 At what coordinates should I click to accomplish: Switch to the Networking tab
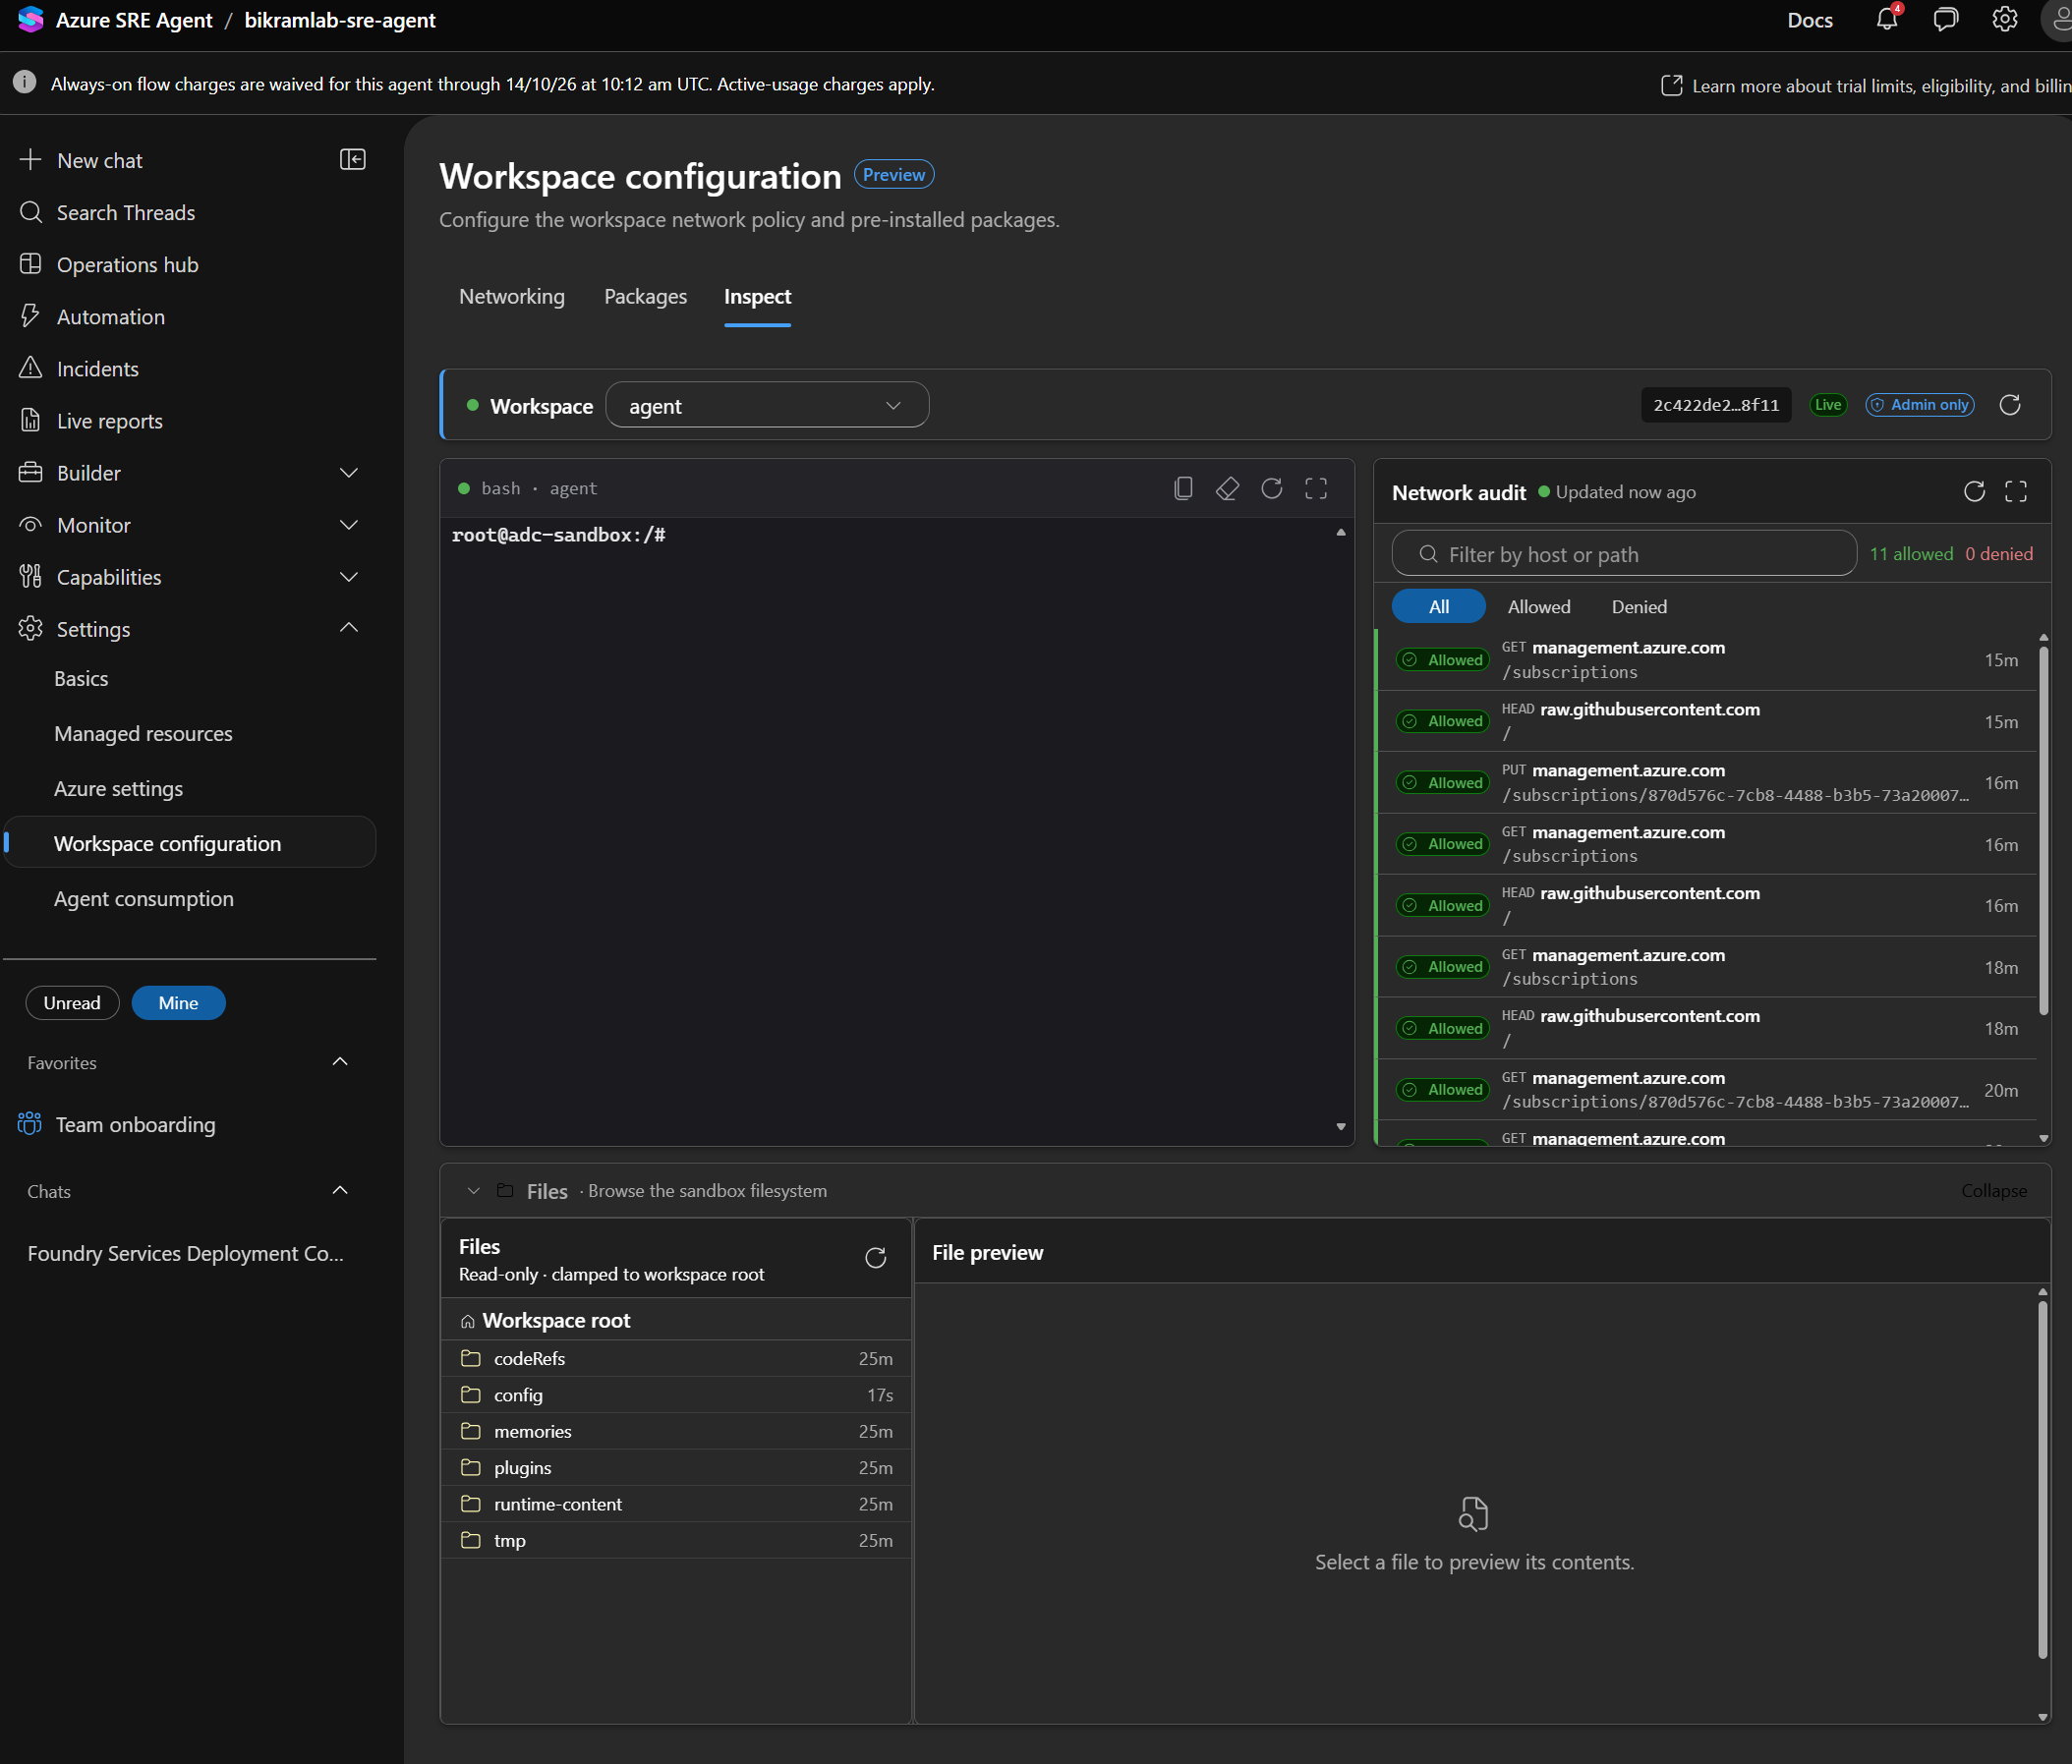click(511, 297)
